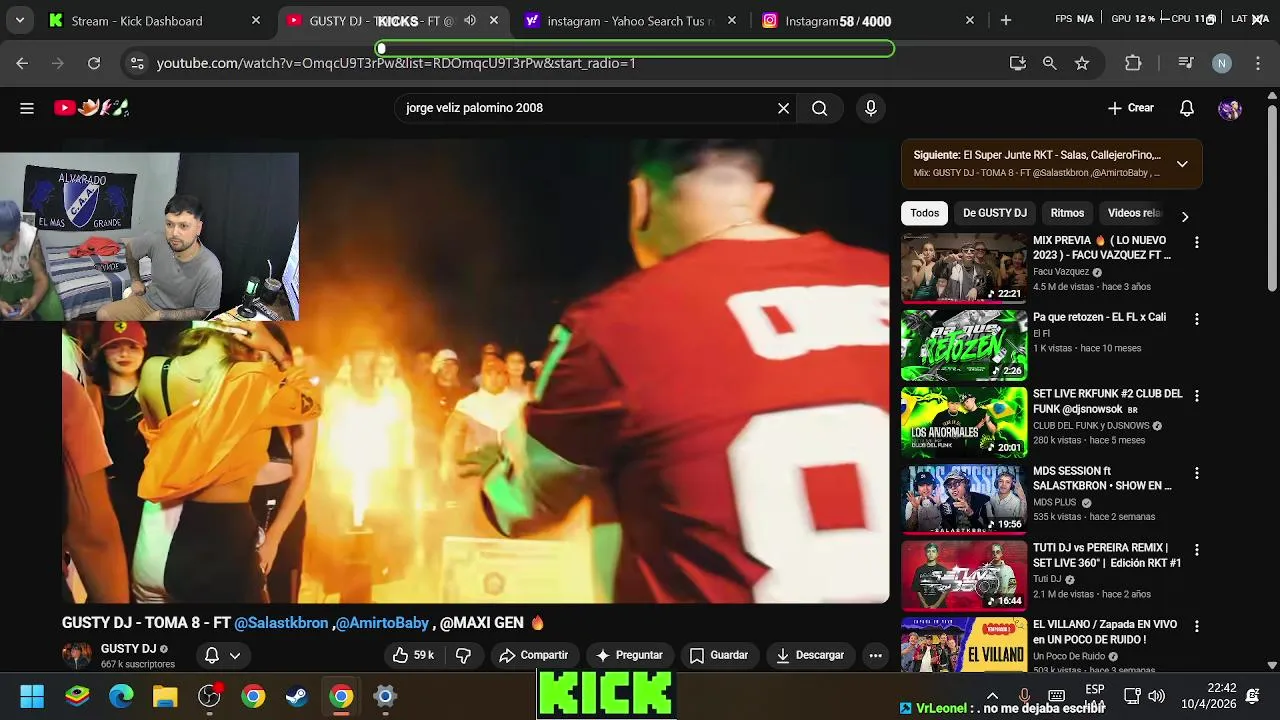The width and height of the screenshot is (1280, 720).
Task: View site information icon in address bar
Action: coord(137,63)
